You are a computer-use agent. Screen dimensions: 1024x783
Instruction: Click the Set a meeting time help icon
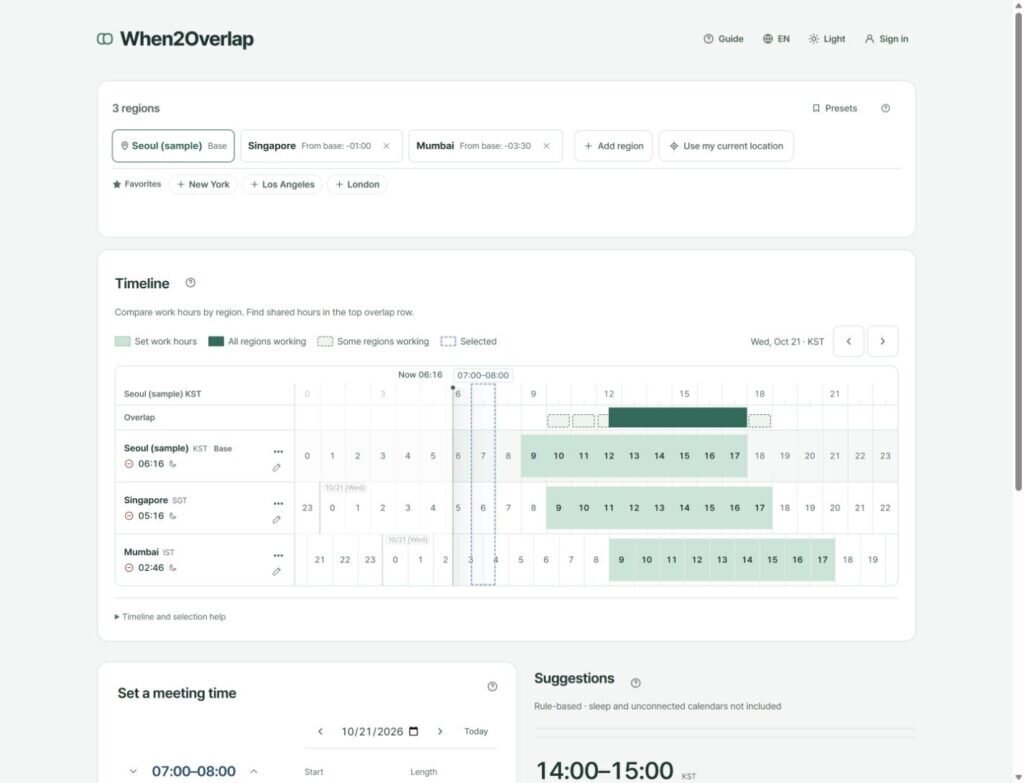pos(492,686)
